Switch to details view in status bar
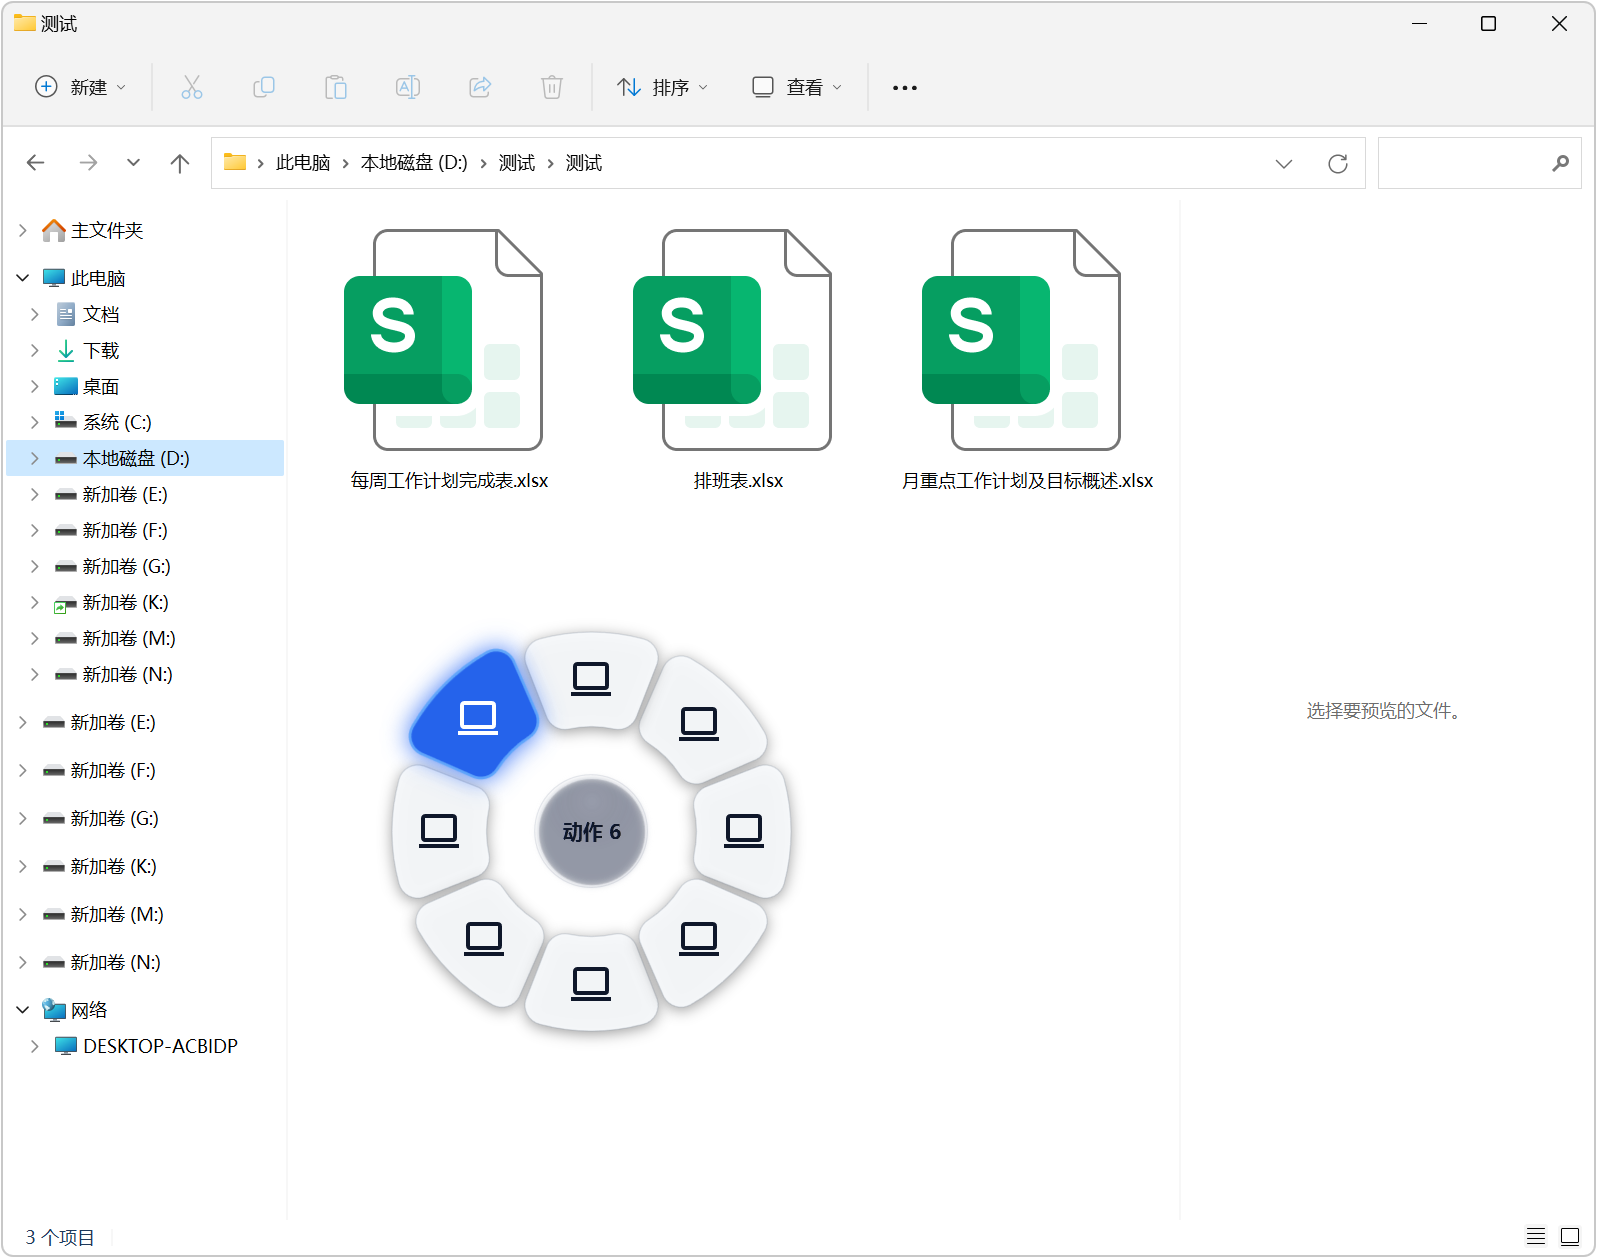The image size is (1597, 1258). click(1536, 1236)
